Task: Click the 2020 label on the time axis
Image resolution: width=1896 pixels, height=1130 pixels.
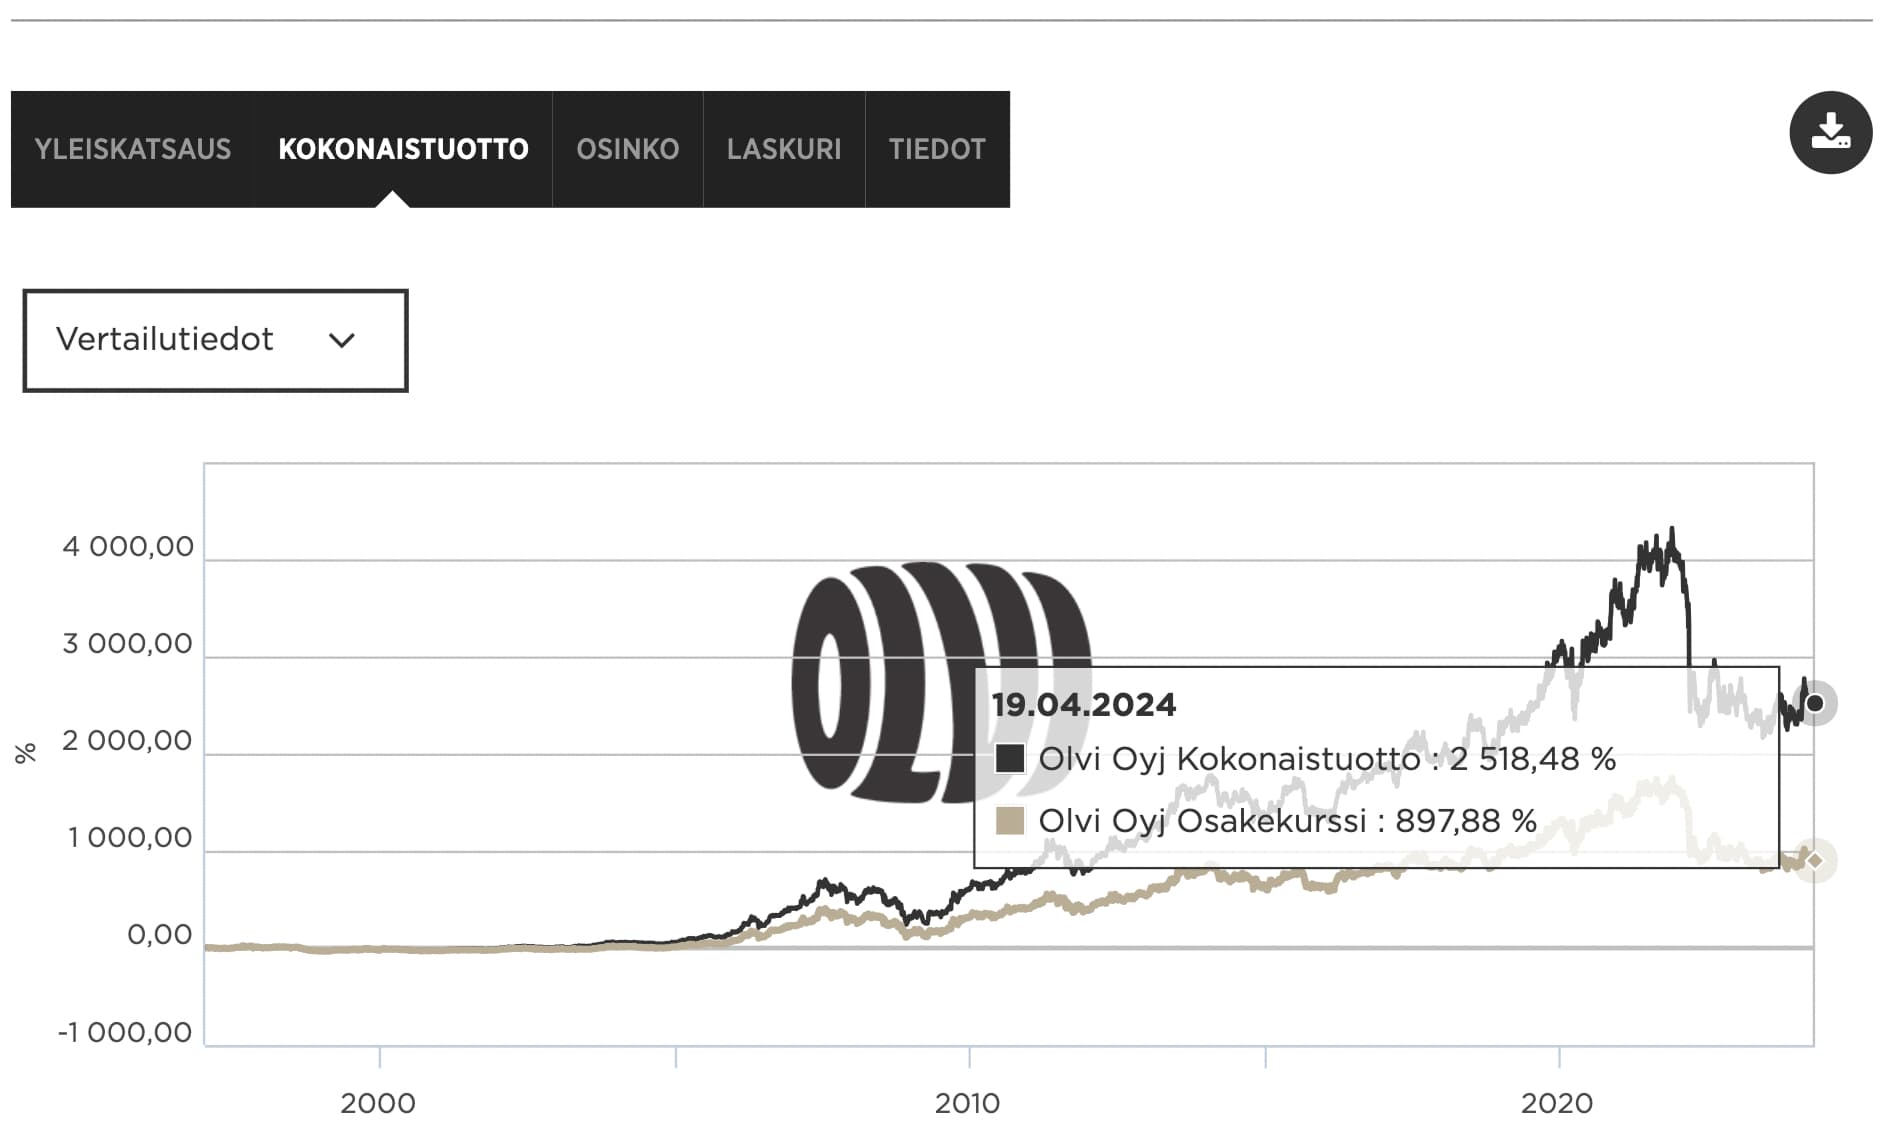Action: (1557, 1103)
